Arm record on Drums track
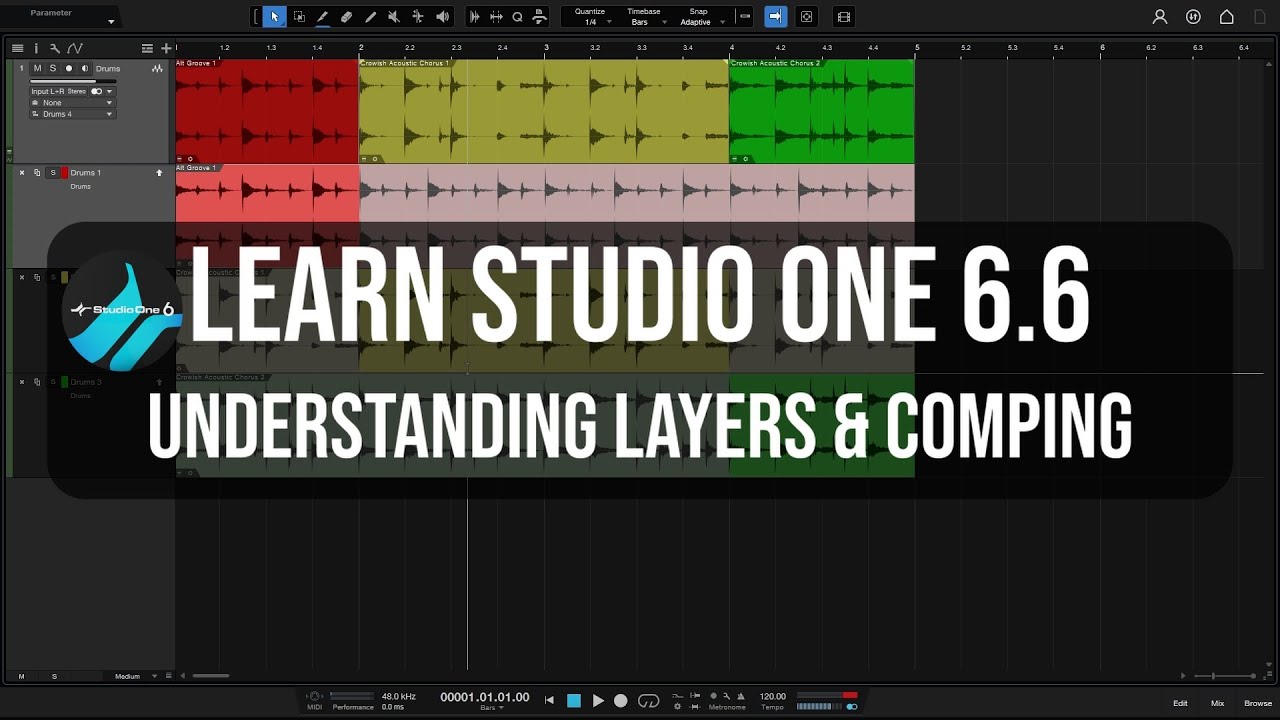This screenshot has width=1280, height=720. 69,69
